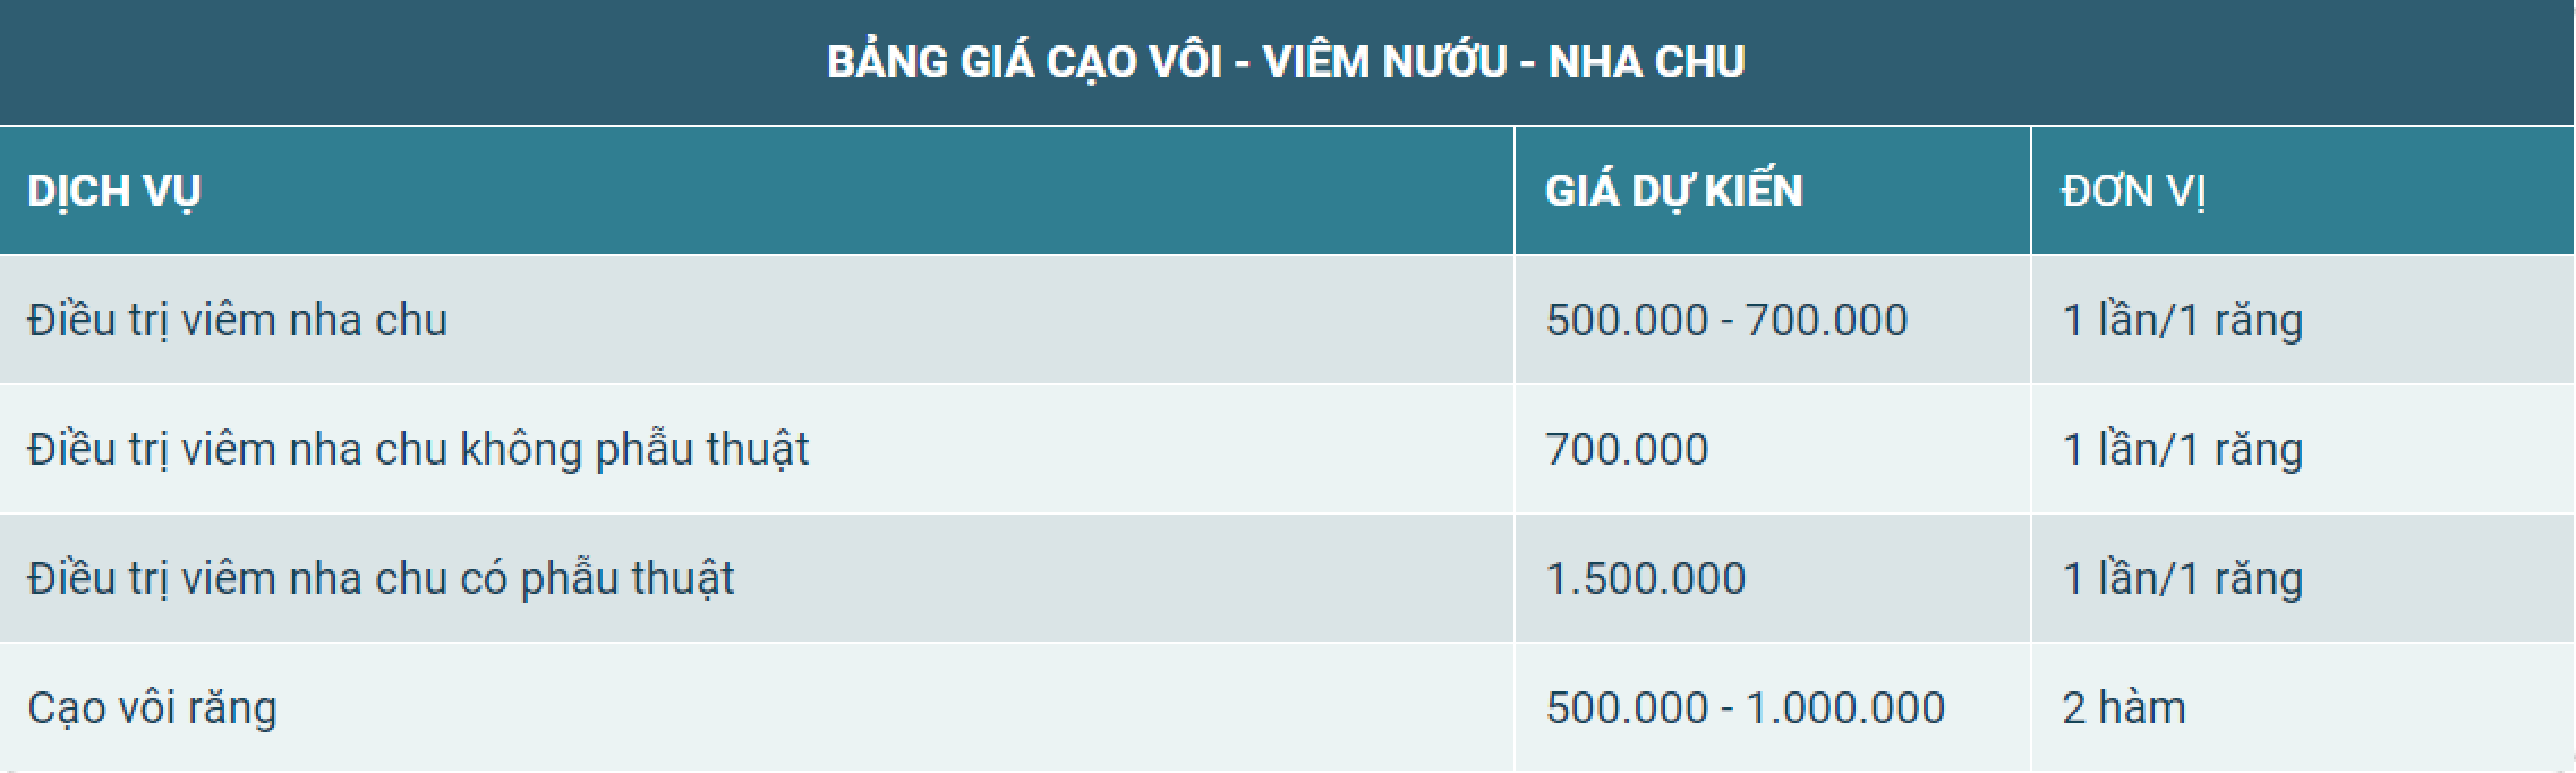Image resolution: width=2576 pixels, height=773 pixels.
Task: Click the 'DỊCH VỤ' column header
Action: click(114, 191)
